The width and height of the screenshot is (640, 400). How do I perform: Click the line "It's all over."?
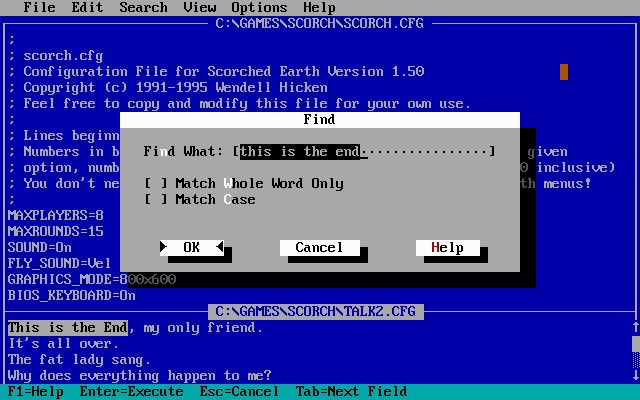[x=63, y=344]
